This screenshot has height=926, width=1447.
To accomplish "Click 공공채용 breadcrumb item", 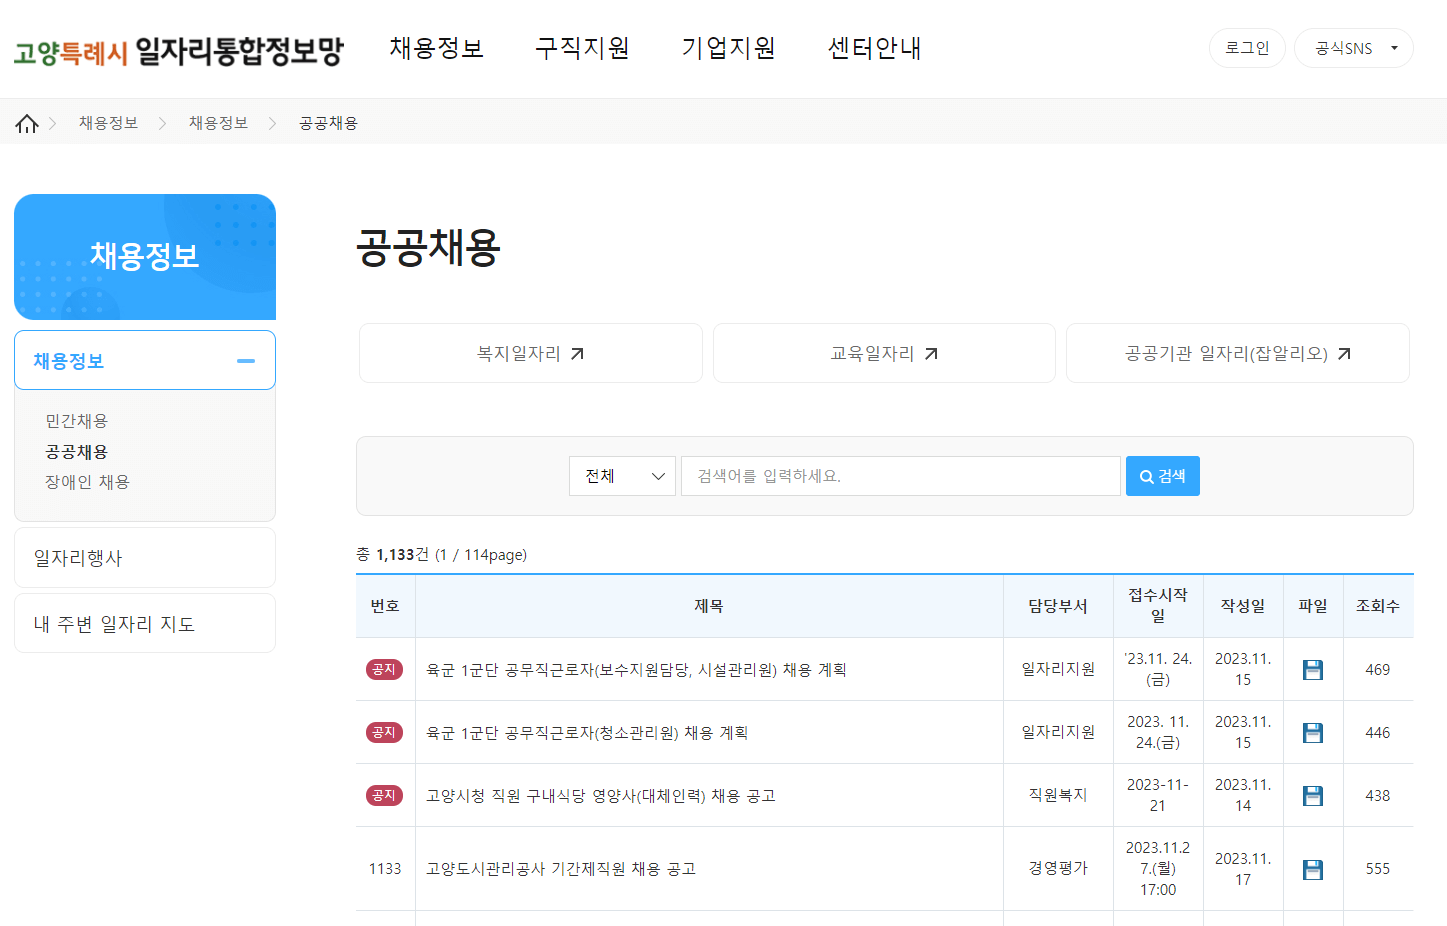I will click(x=328, y=123).
